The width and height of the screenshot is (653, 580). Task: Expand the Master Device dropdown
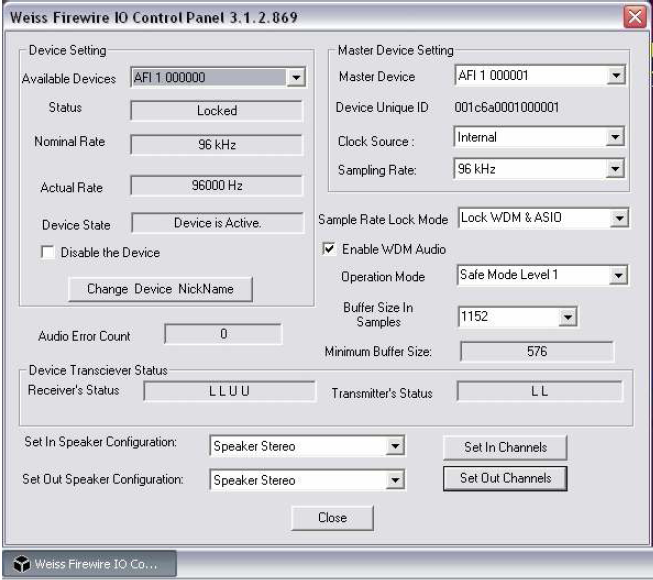(616, 77)
